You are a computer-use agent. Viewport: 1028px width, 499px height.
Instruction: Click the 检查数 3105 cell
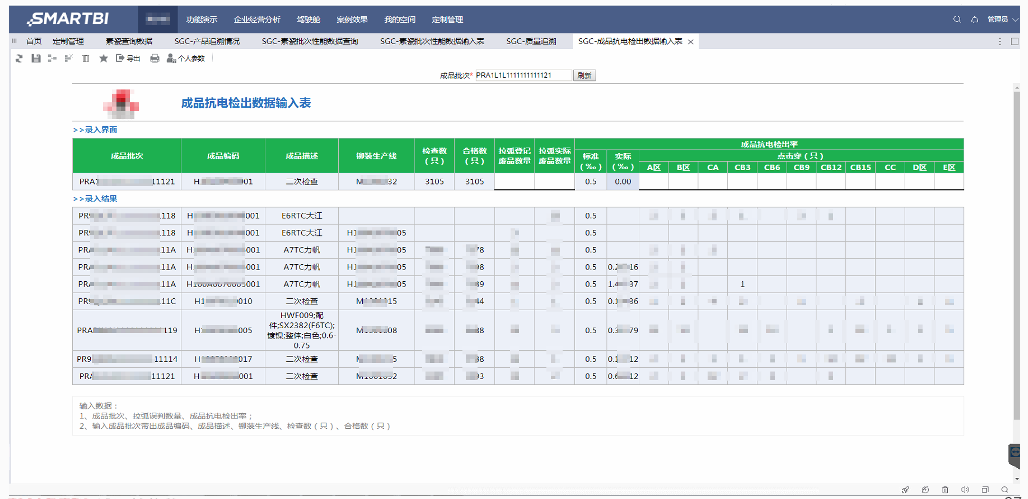[435, 182]
